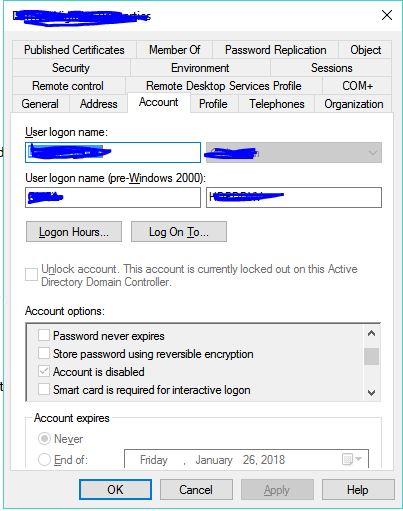Click the Cancel button
The width and height of the screenshot is (403, 511).
pyautogui.click(x=196, y=489)
